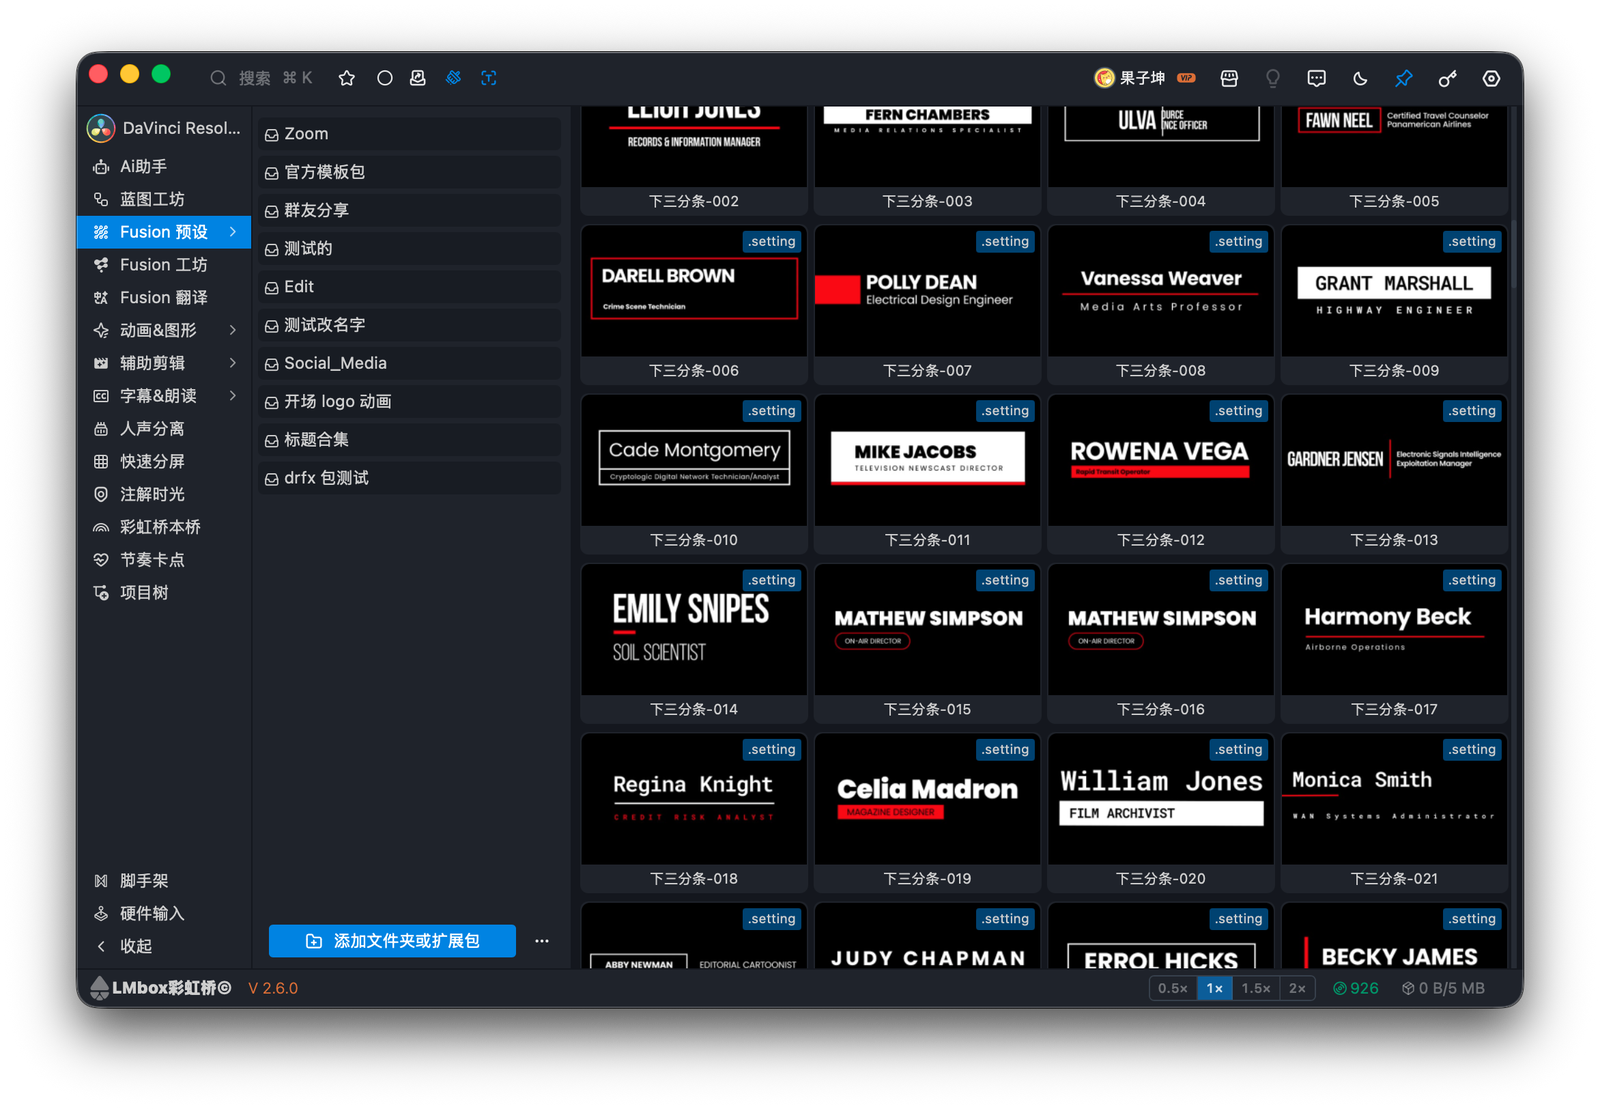Click the star favorites icon in top toolbar
The width and height of the screenshot is (1600, 1109).
347,78
